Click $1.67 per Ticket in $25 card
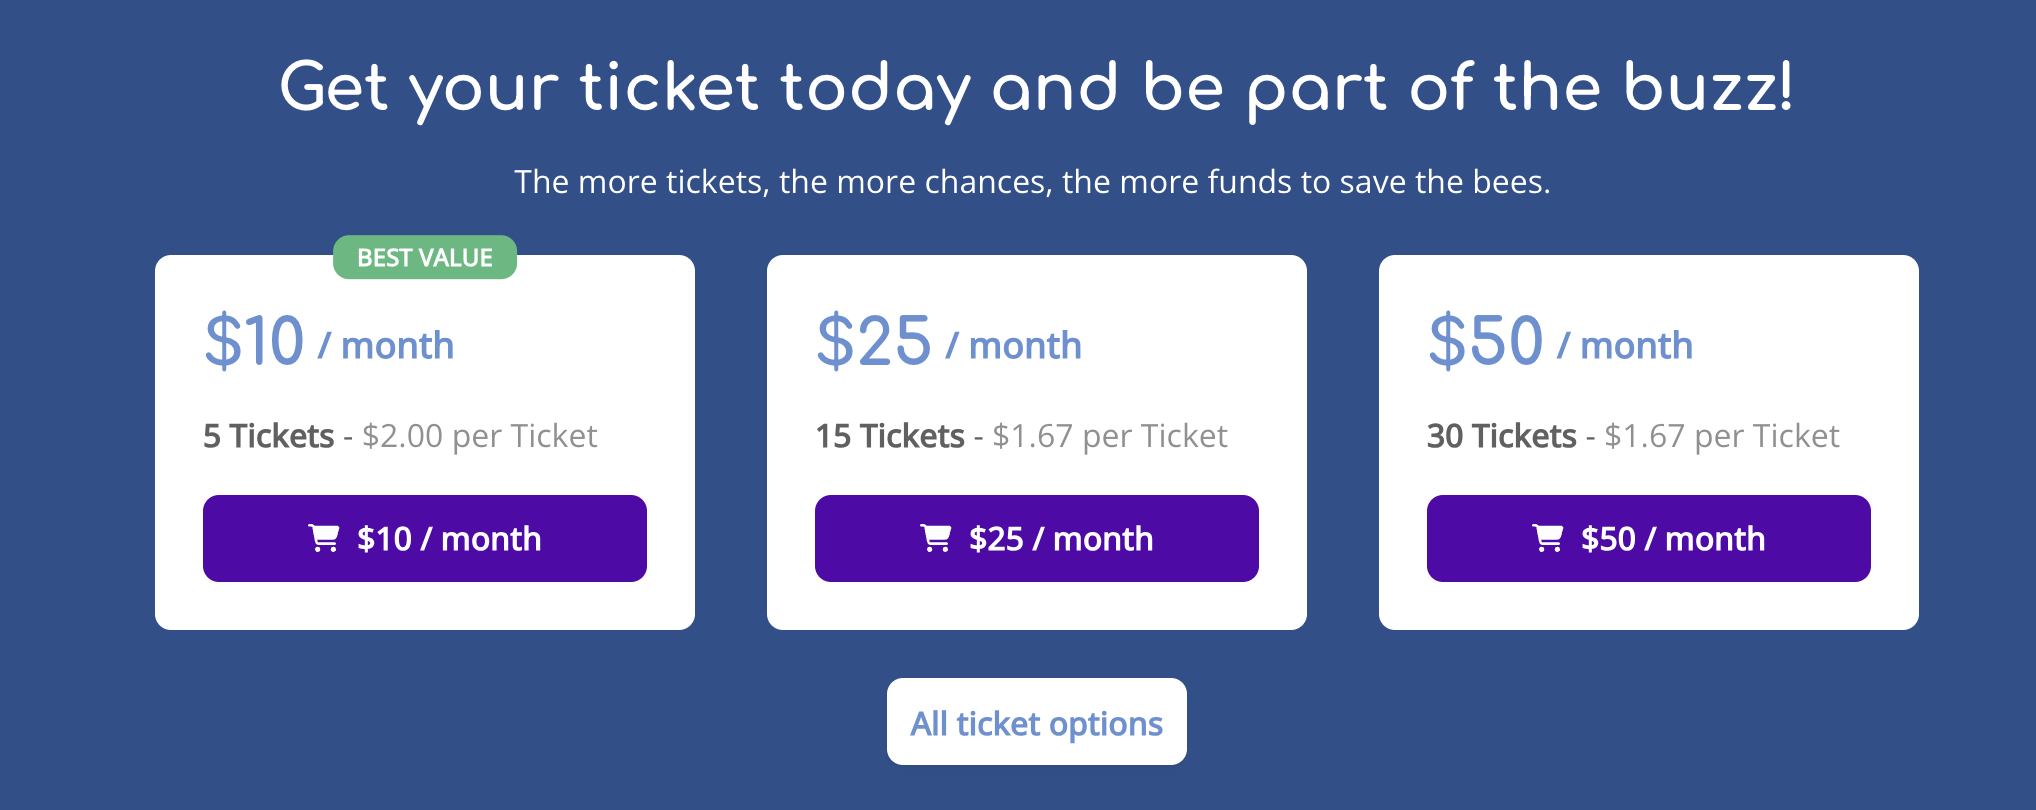Viewport: 2036px width, 810px height. [x=1110, y=436]
